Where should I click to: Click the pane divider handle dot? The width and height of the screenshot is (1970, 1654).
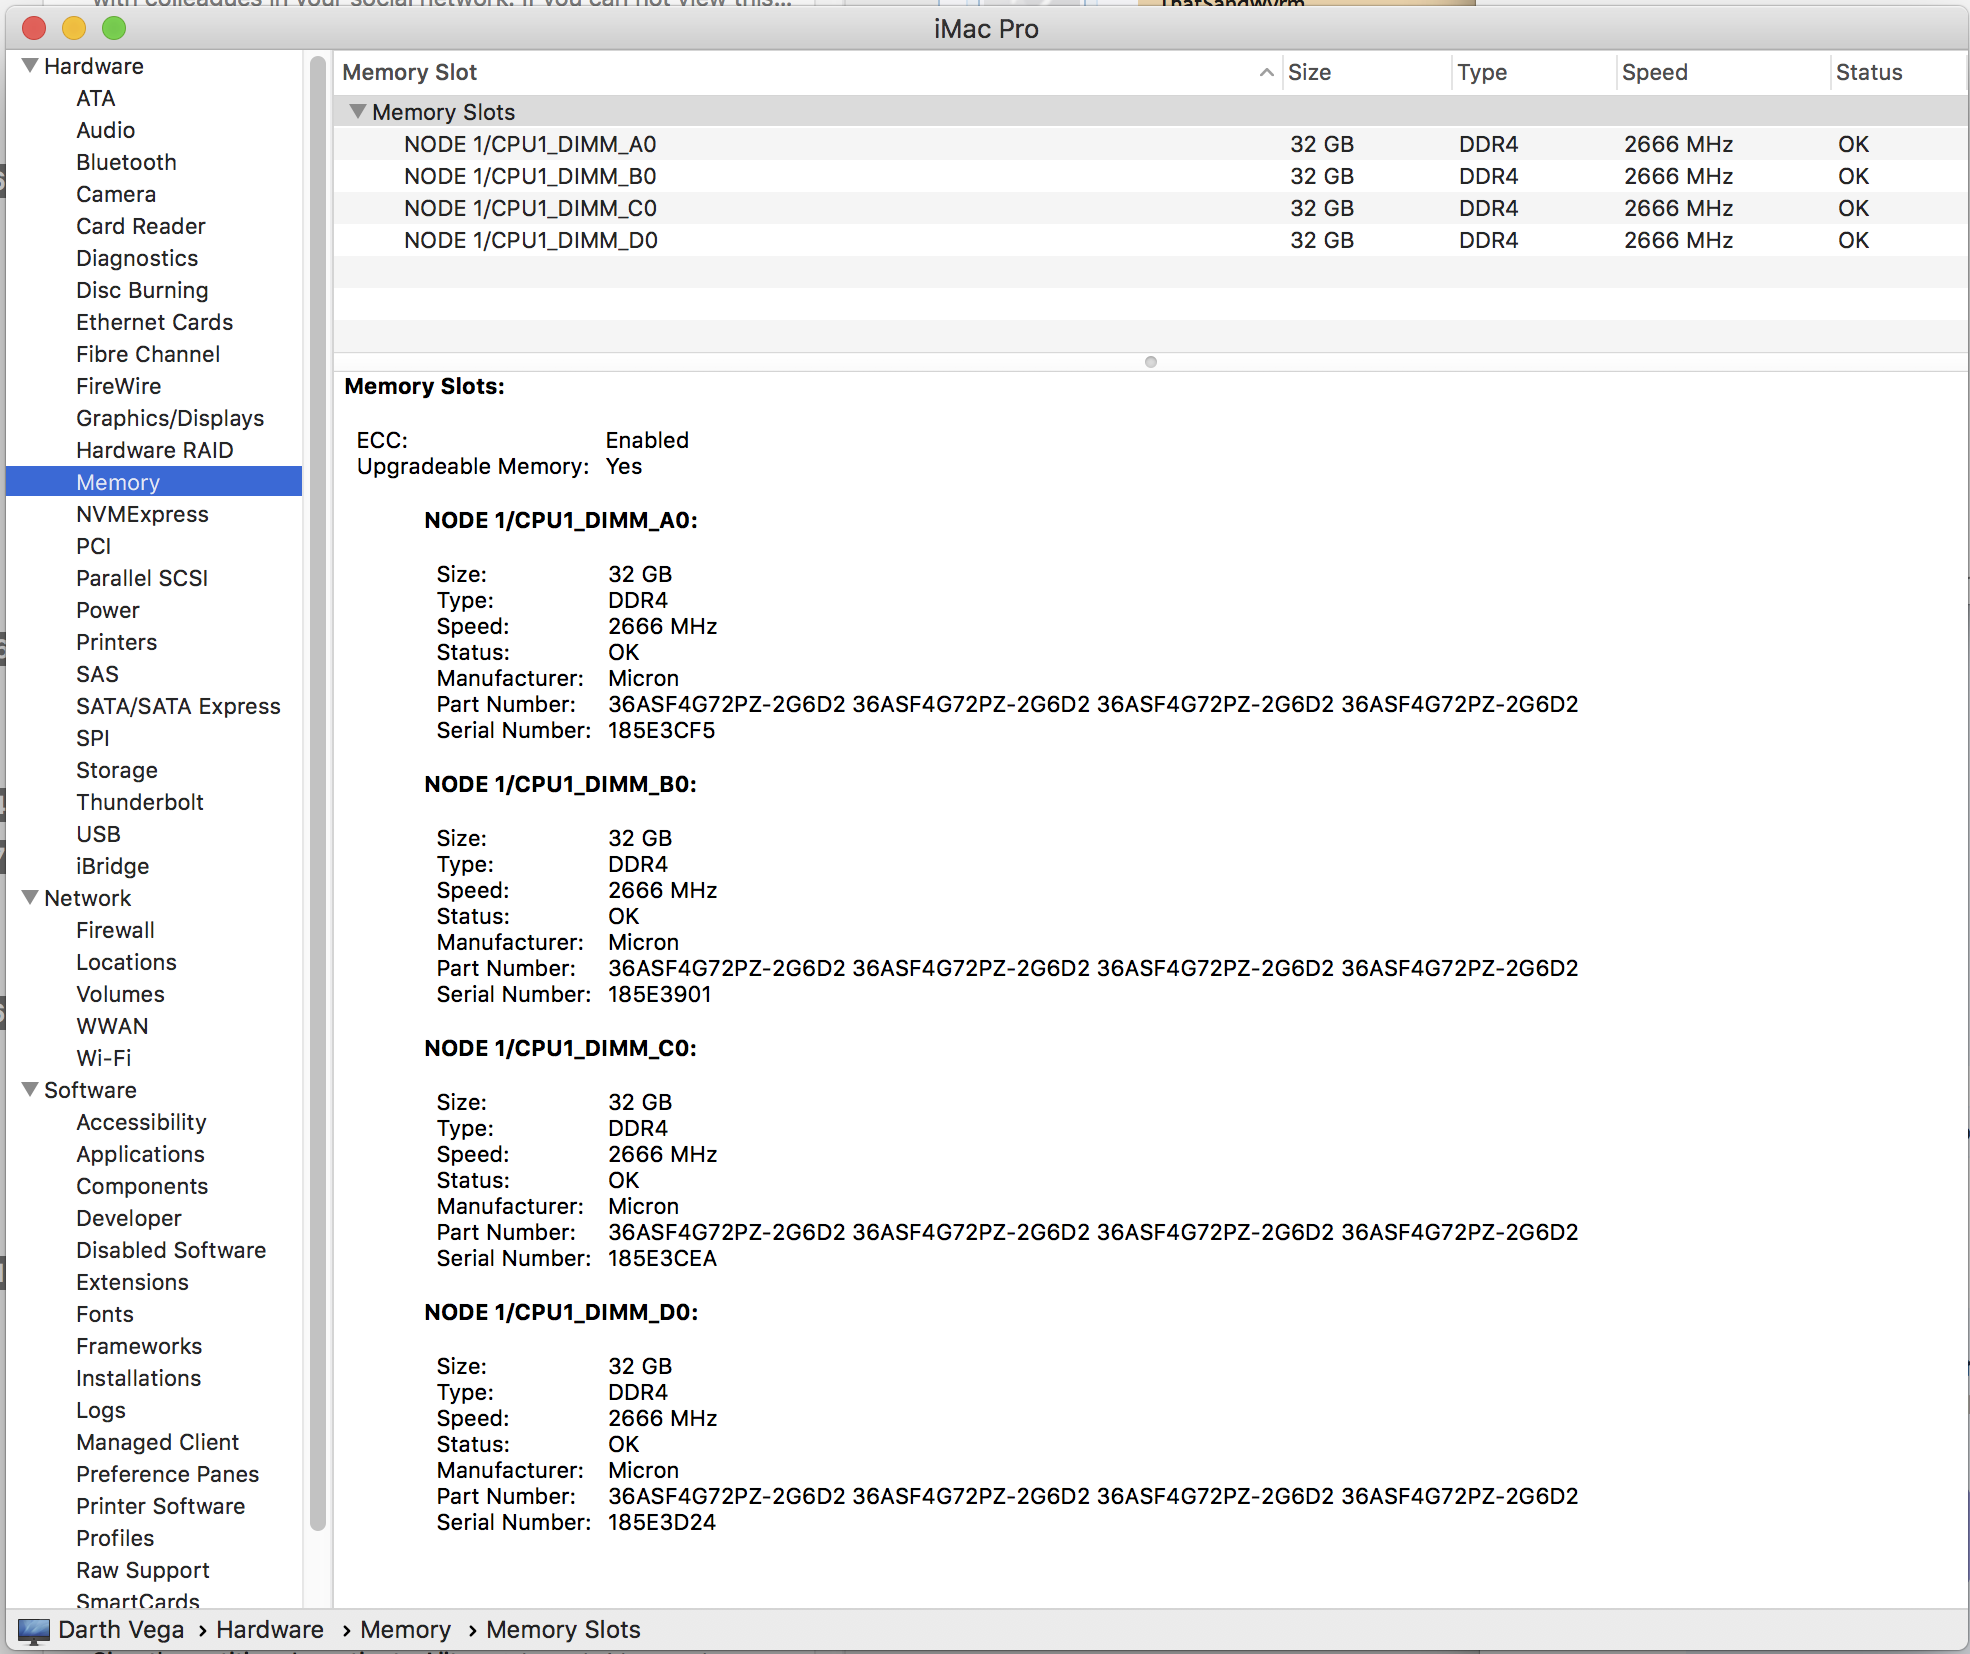1150,362
